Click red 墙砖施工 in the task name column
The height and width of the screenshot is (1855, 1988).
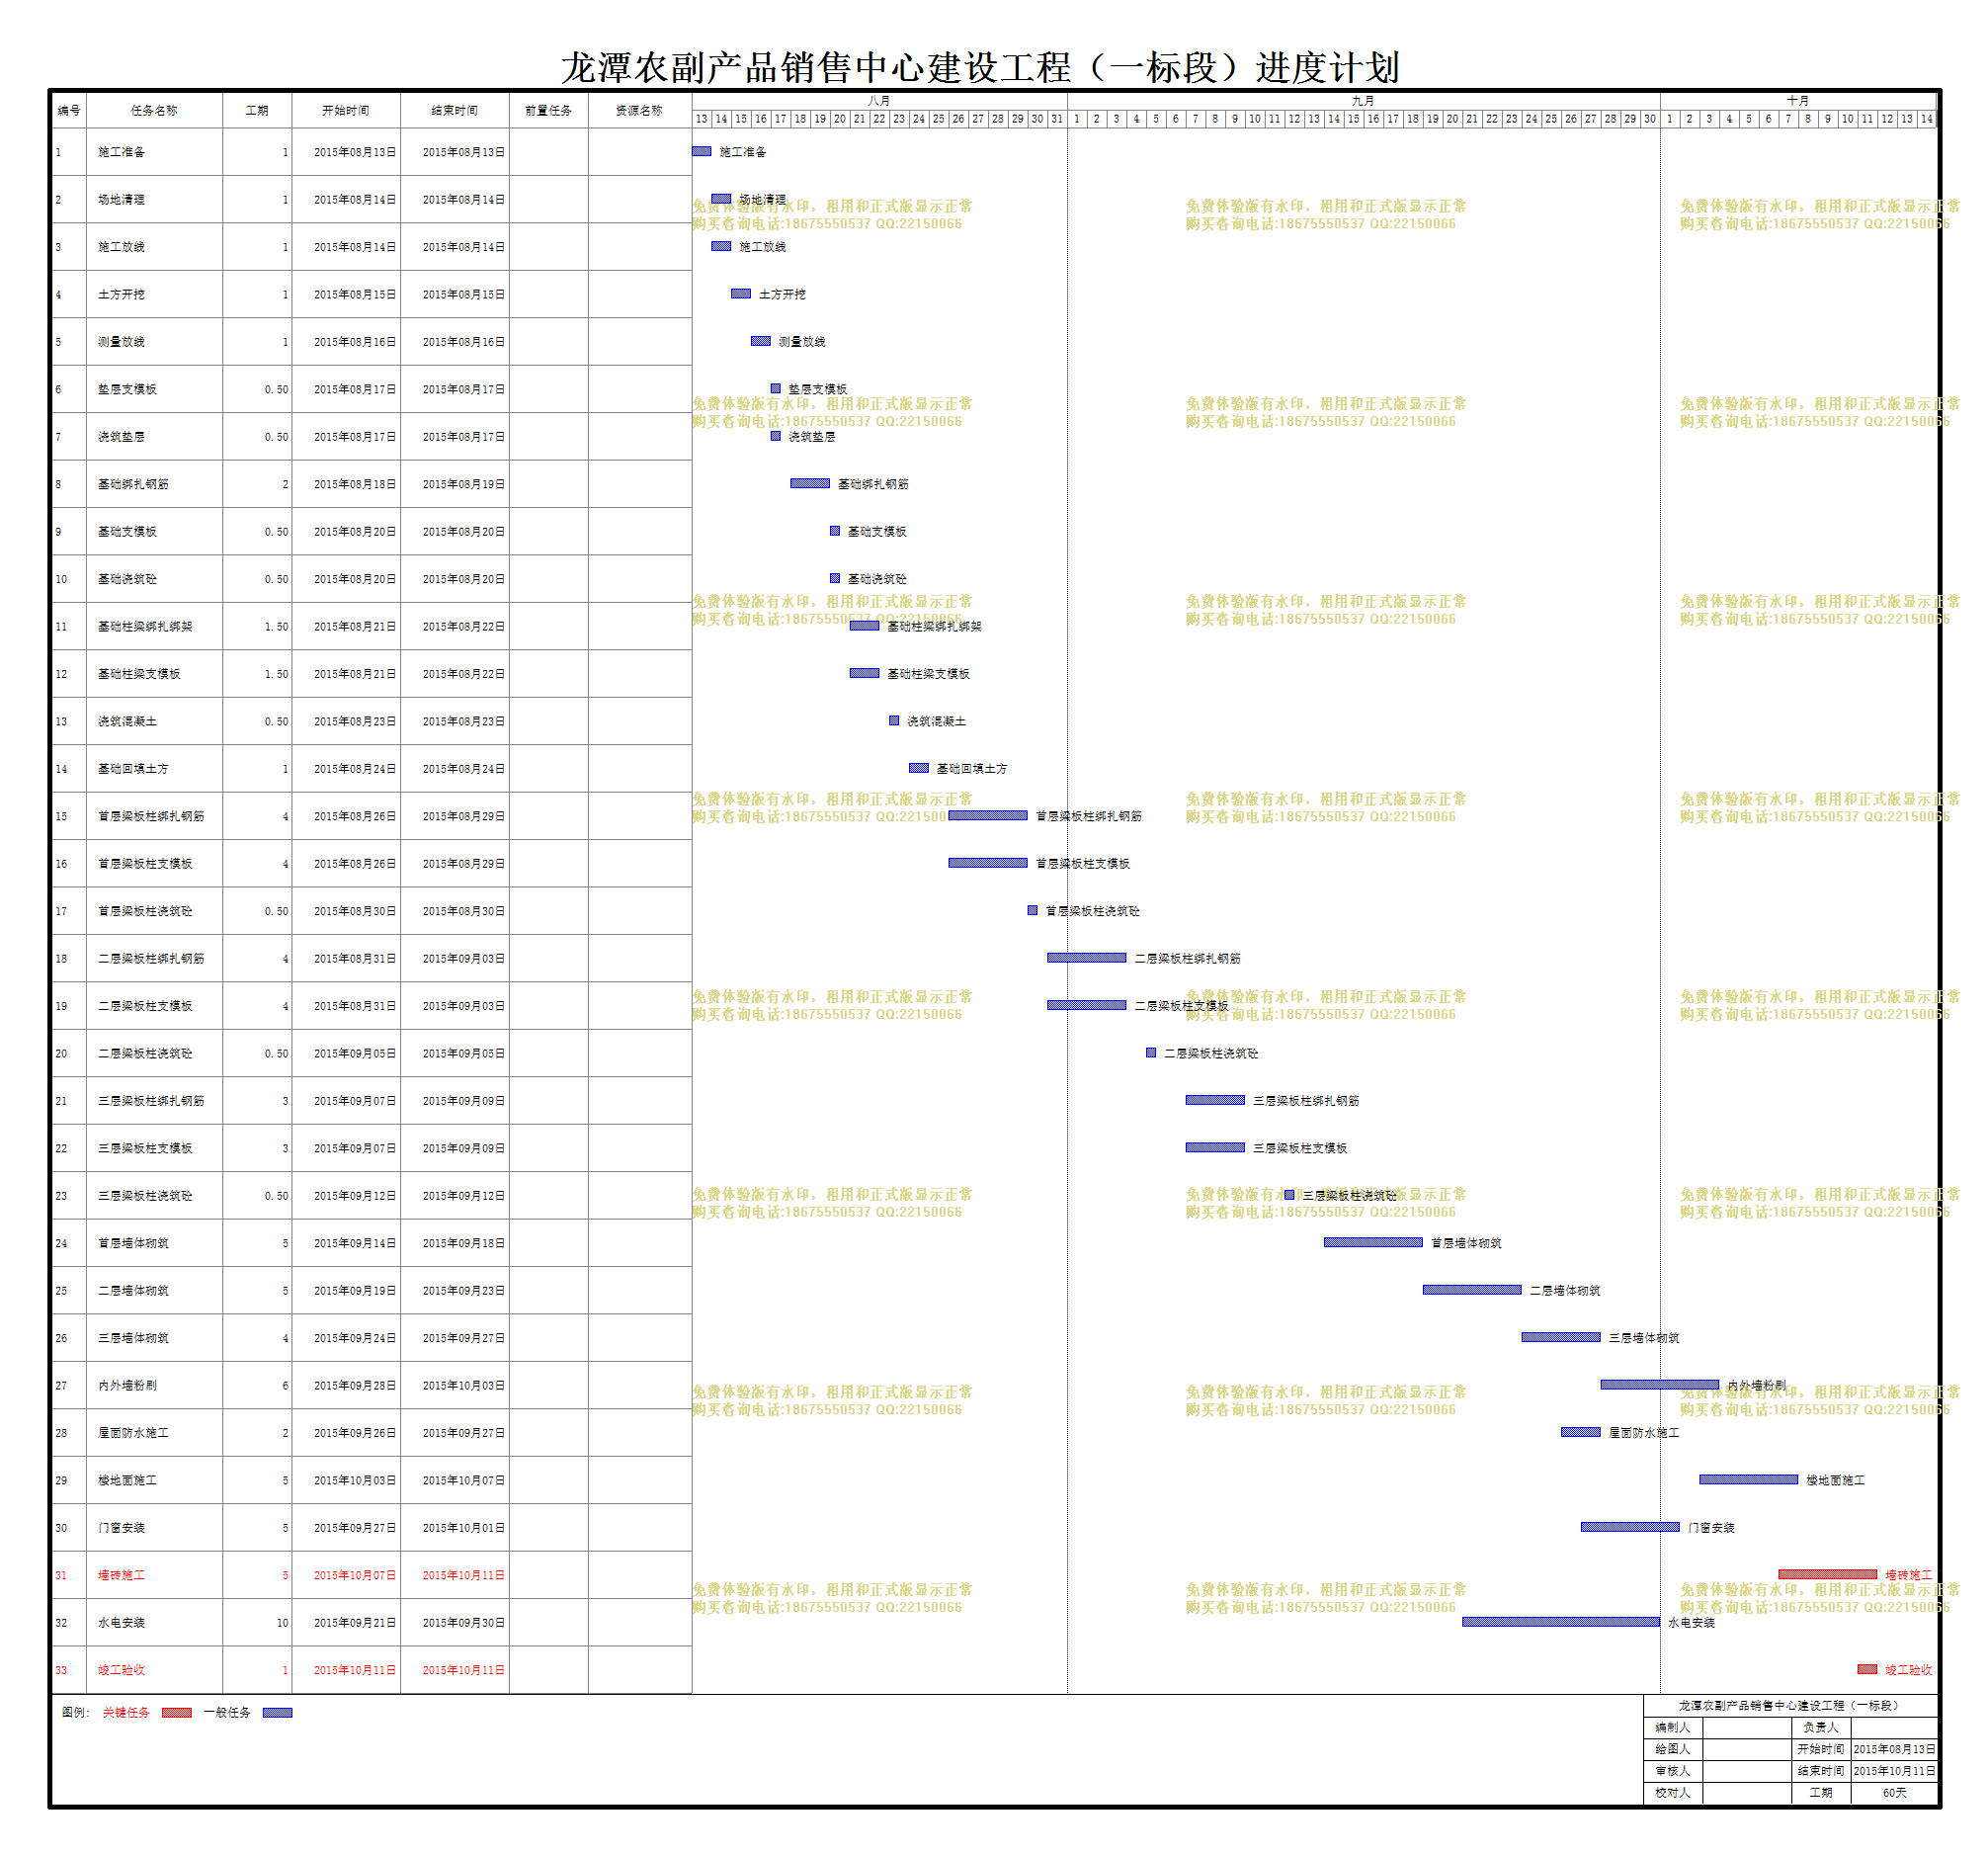121,1575
